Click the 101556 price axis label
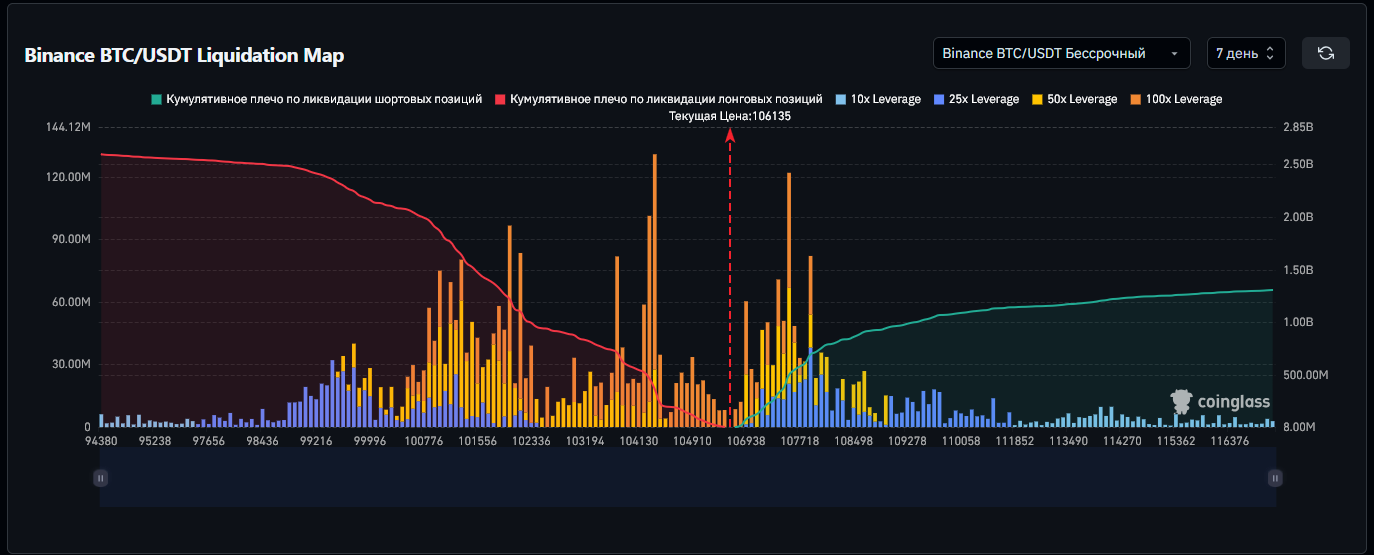Screen dimensions: 1374x555 point(477,441)
